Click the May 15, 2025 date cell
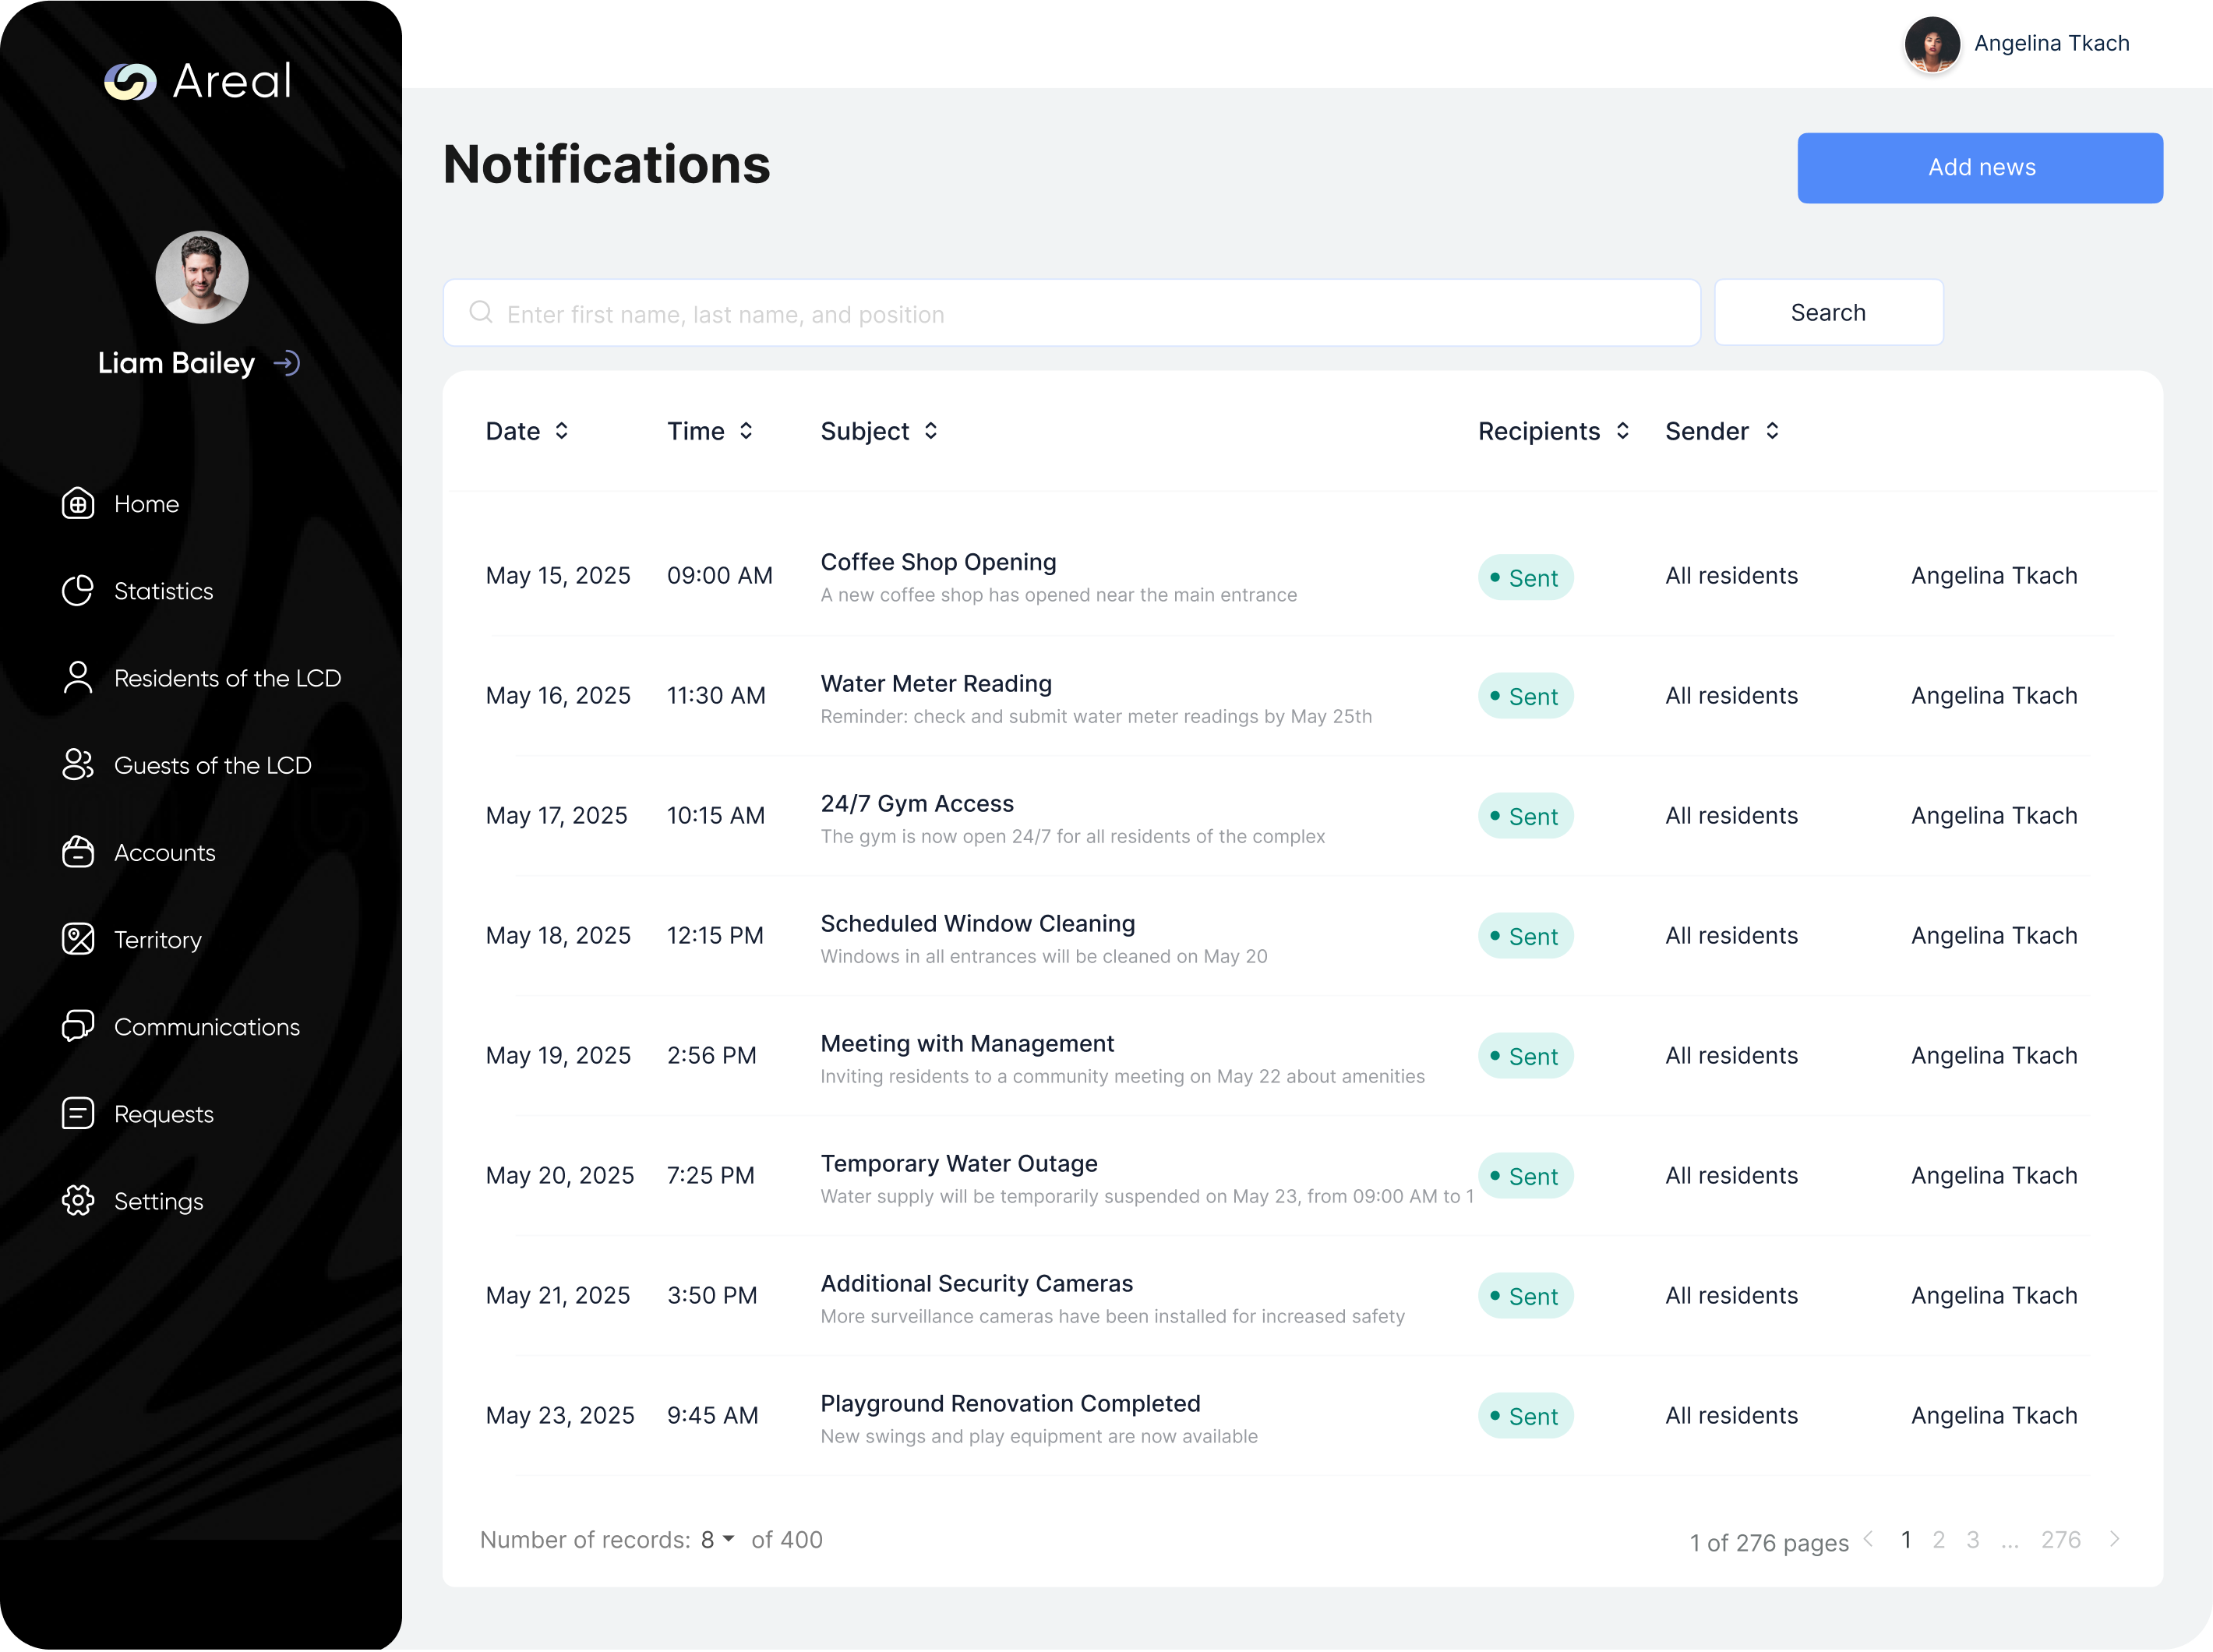Screen dimensions: 2213x1652 click(558, 576)
